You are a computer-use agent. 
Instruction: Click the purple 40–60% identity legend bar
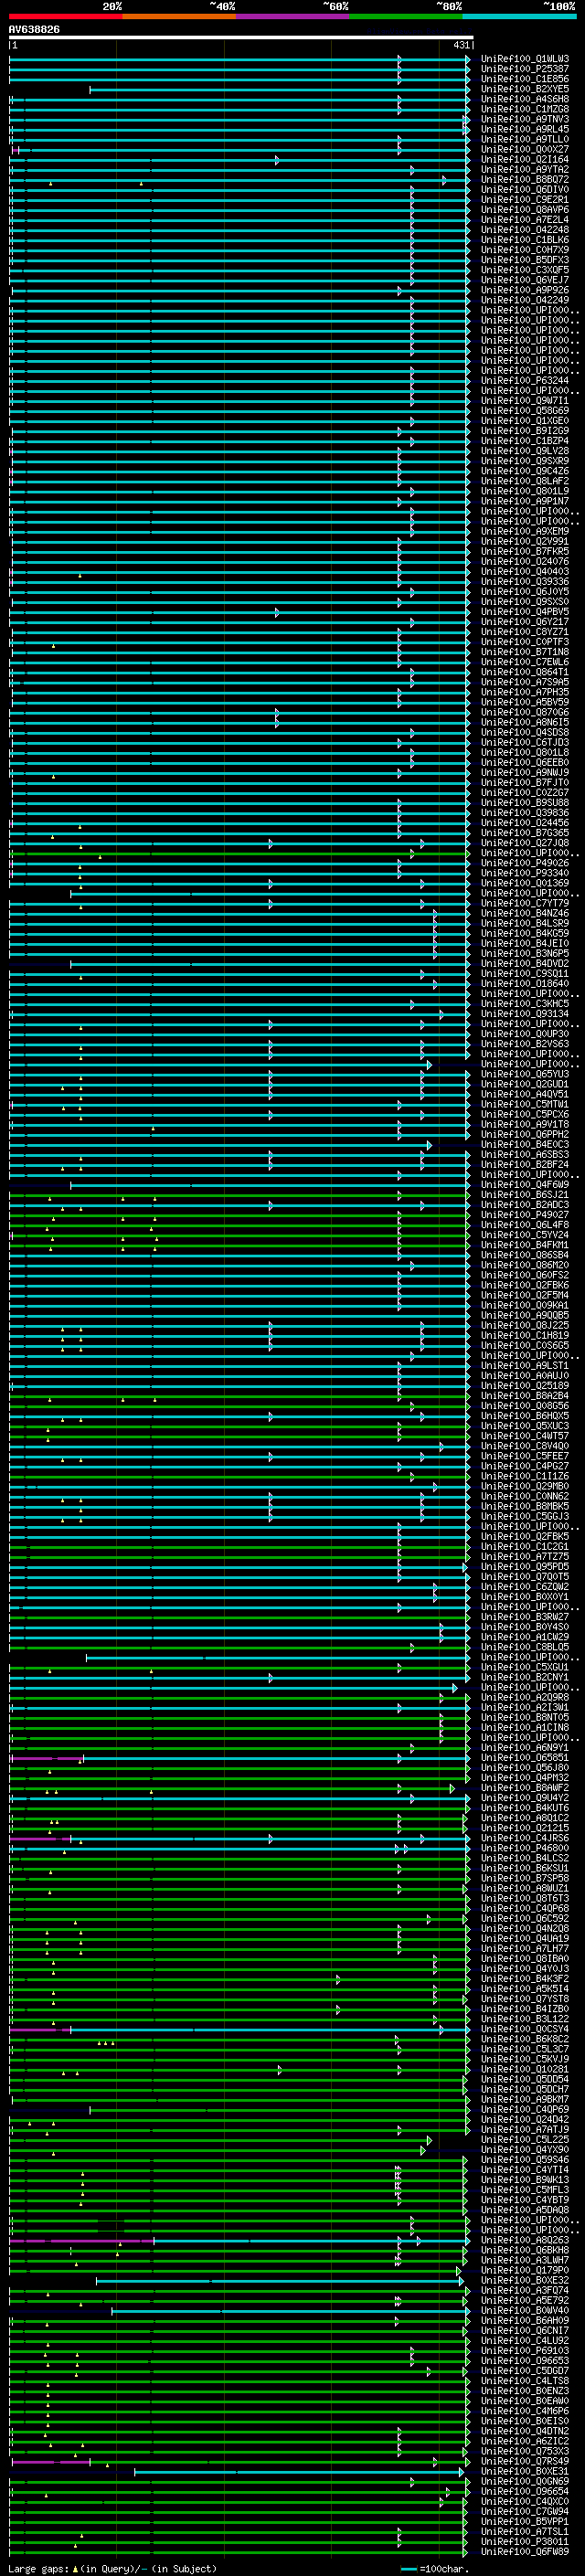coord(292,16)
